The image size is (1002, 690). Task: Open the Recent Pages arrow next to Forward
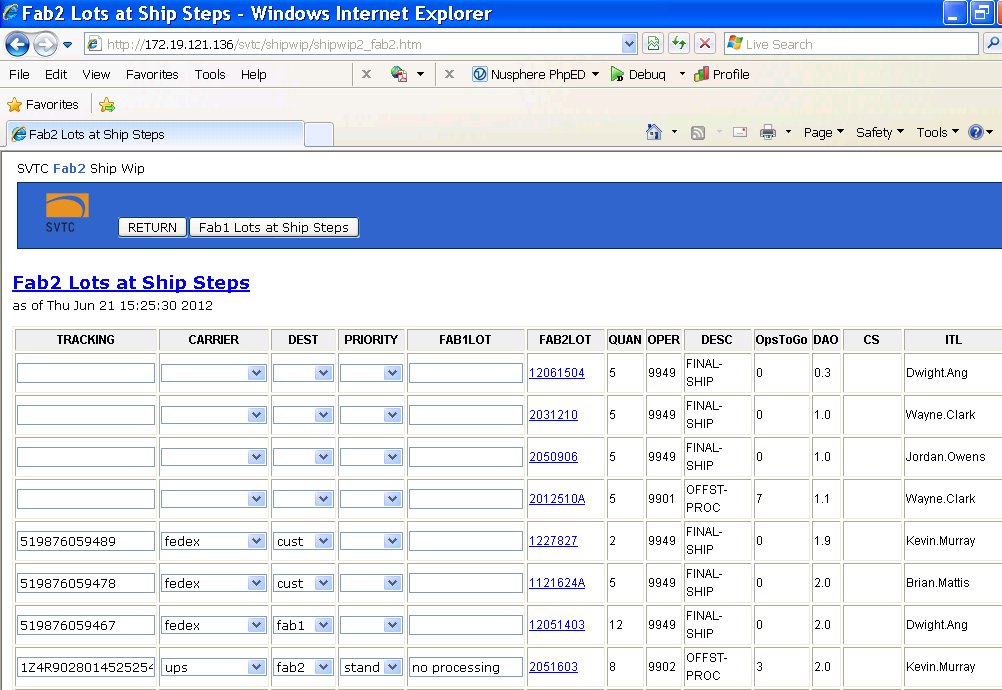pyautogui.click(x=67, y=45)
